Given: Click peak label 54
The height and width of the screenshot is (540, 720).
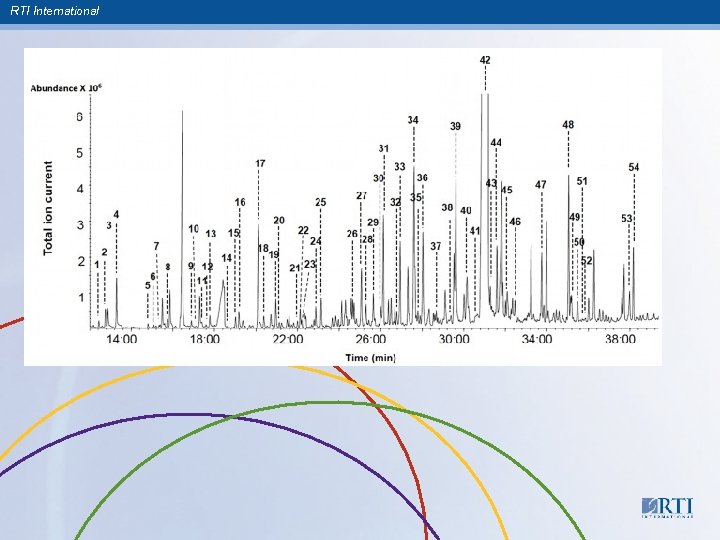Looking at the screenshot, I should (x=634, y=167).
